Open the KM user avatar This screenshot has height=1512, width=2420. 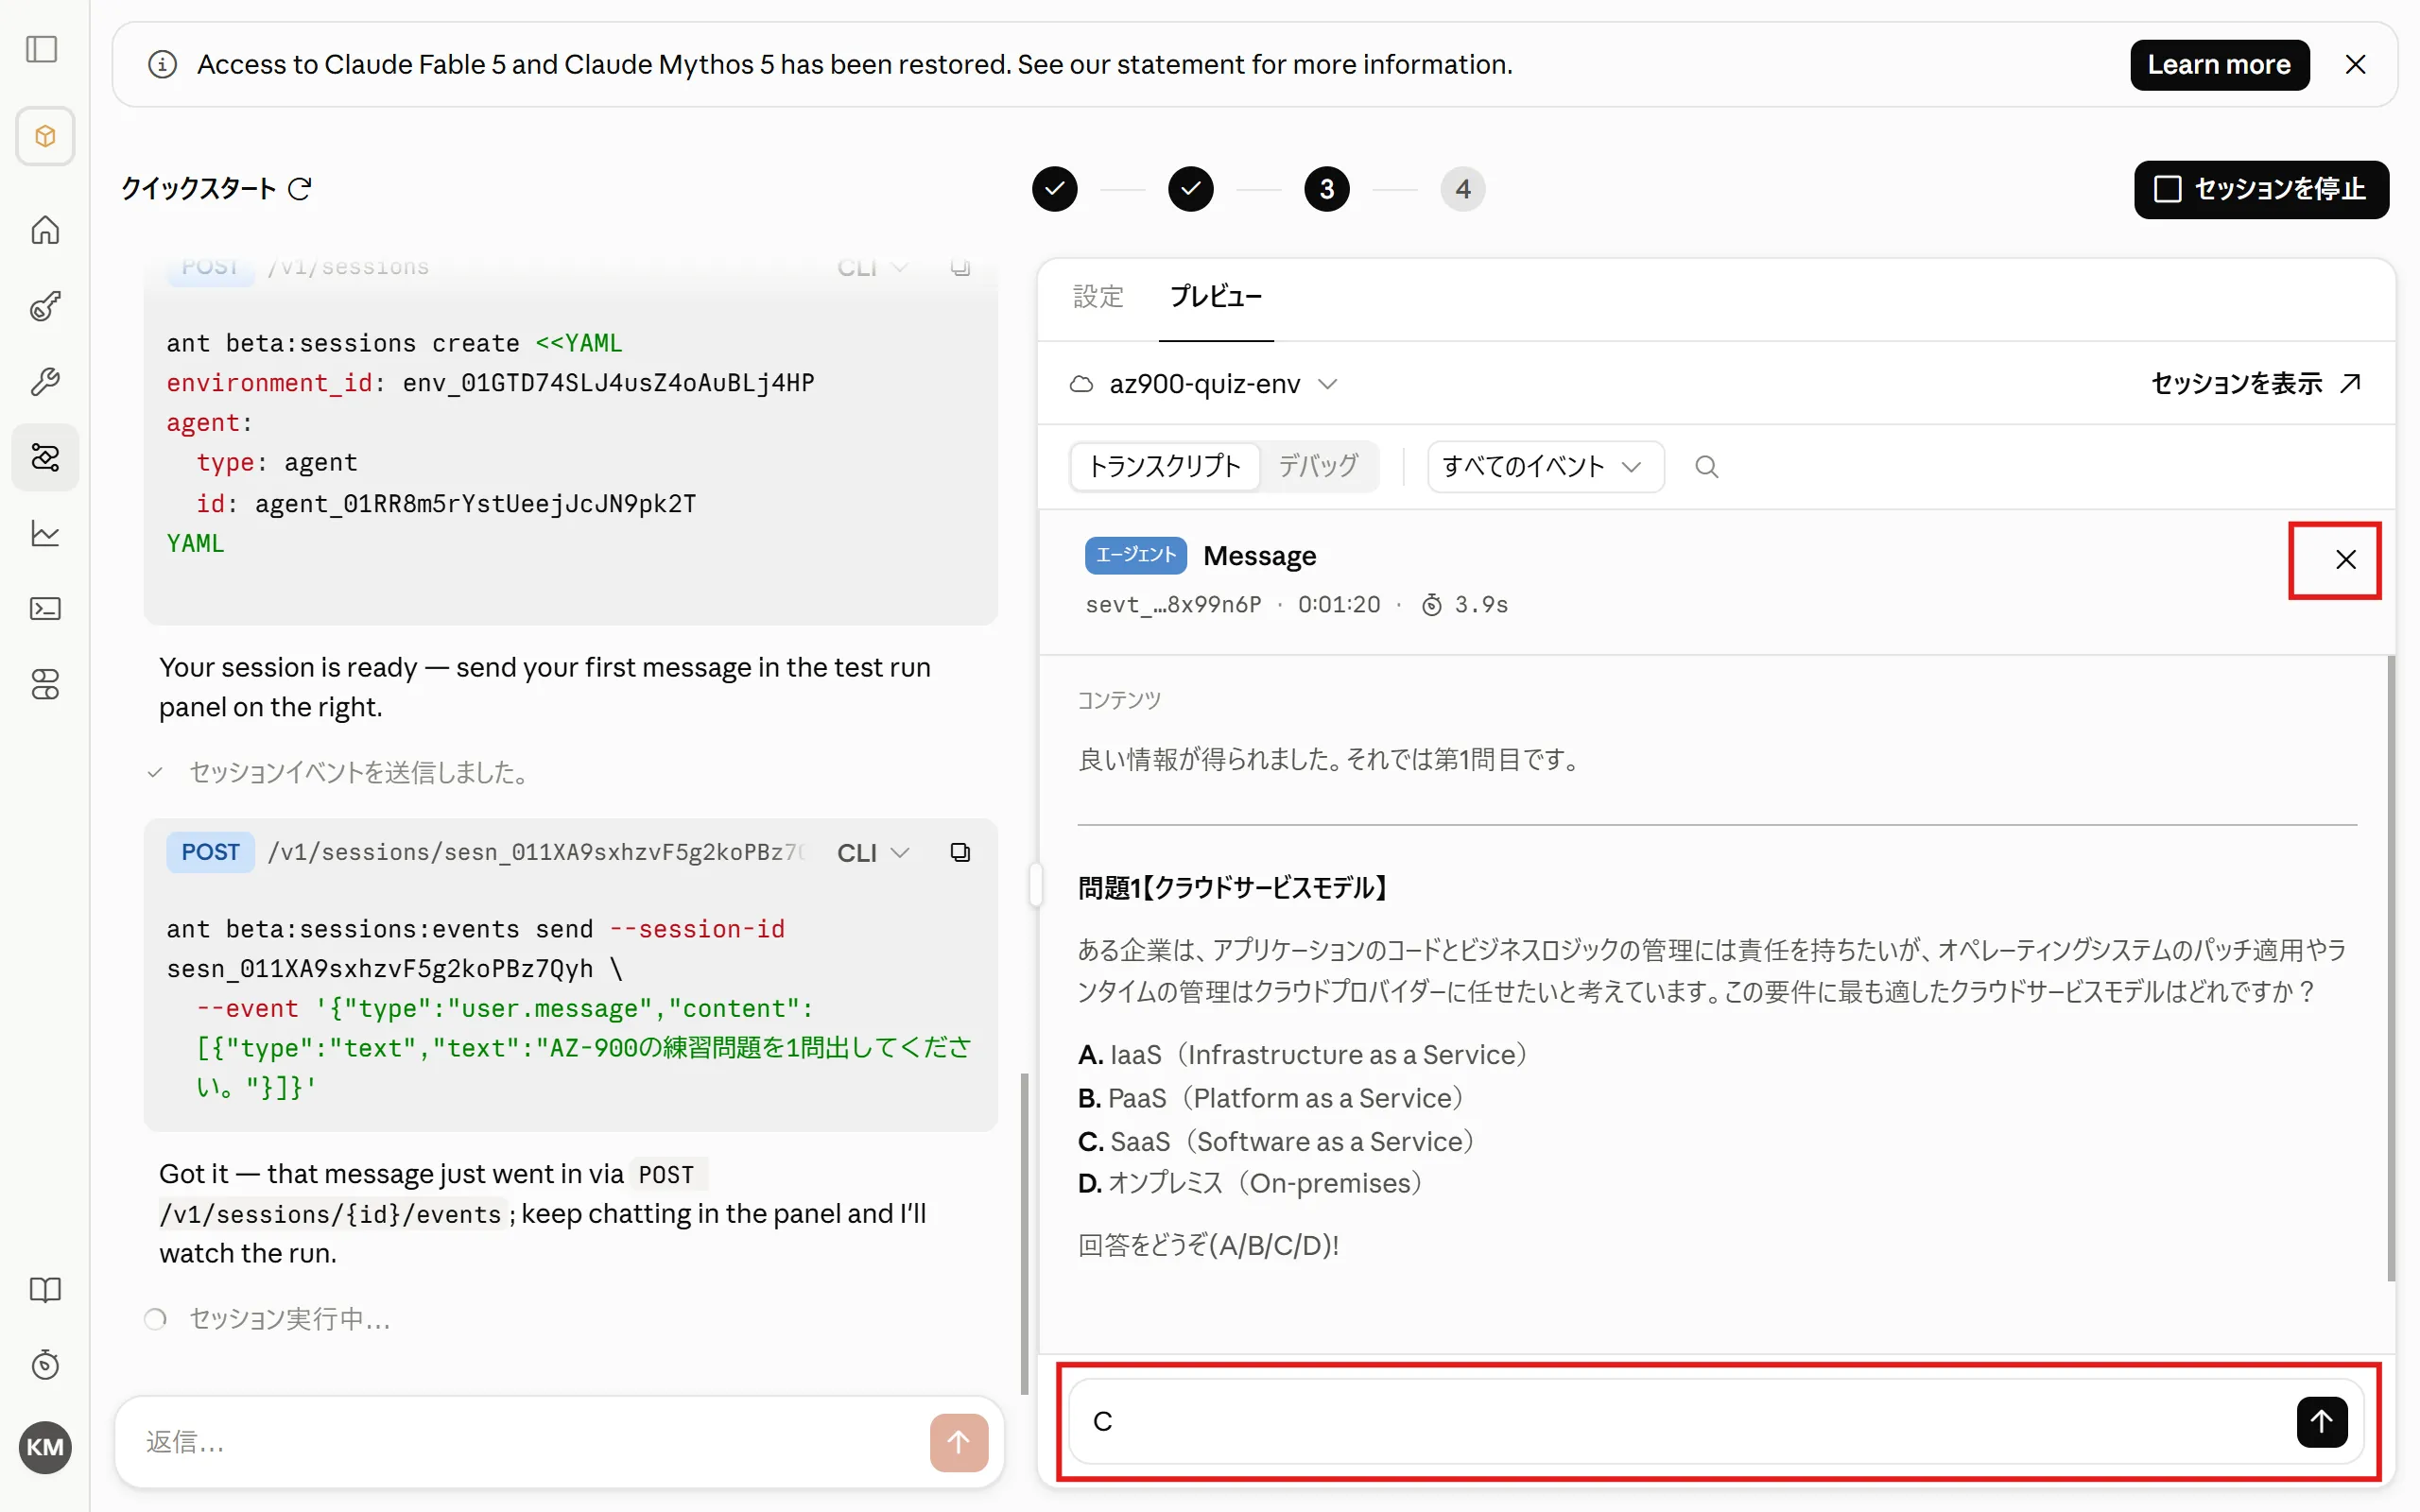coord(45,1447)
